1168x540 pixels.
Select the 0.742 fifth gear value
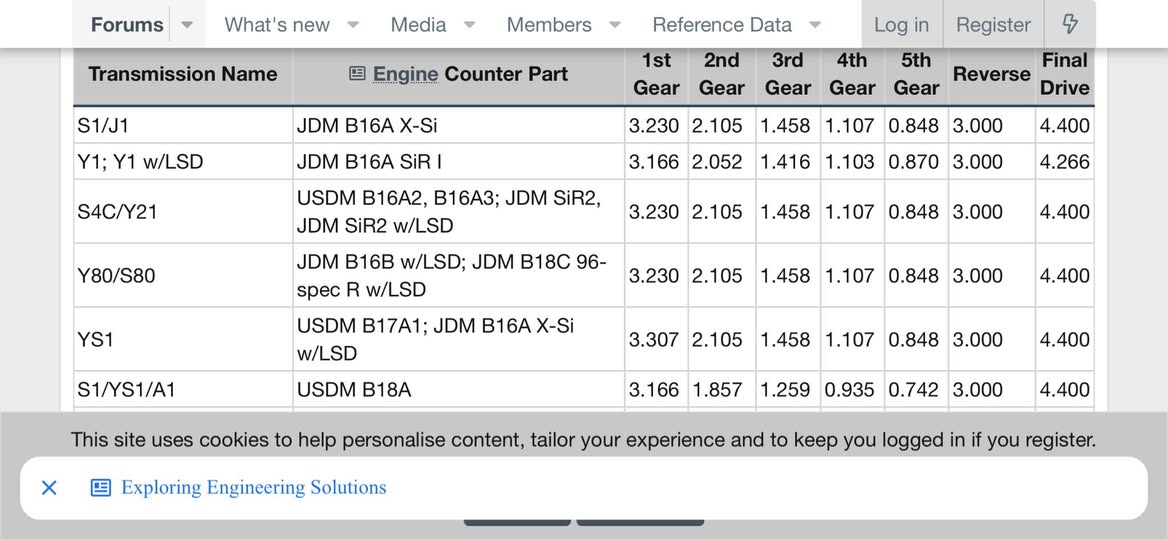coord(916,389)
